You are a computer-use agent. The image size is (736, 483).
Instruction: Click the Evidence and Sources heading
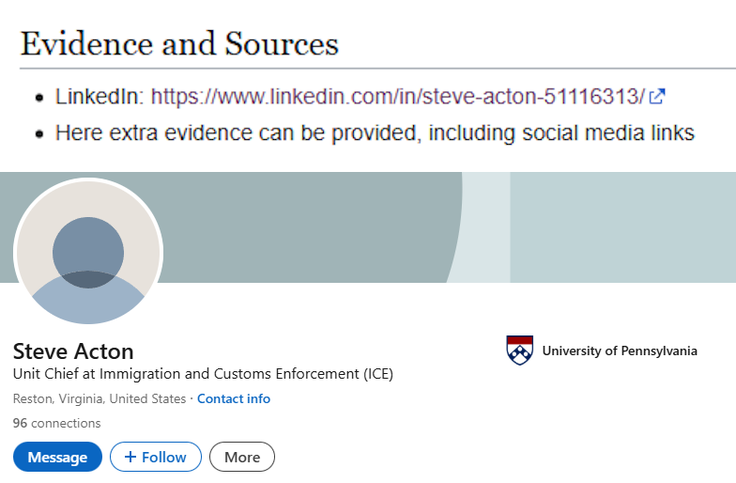[x=180, y=44]
